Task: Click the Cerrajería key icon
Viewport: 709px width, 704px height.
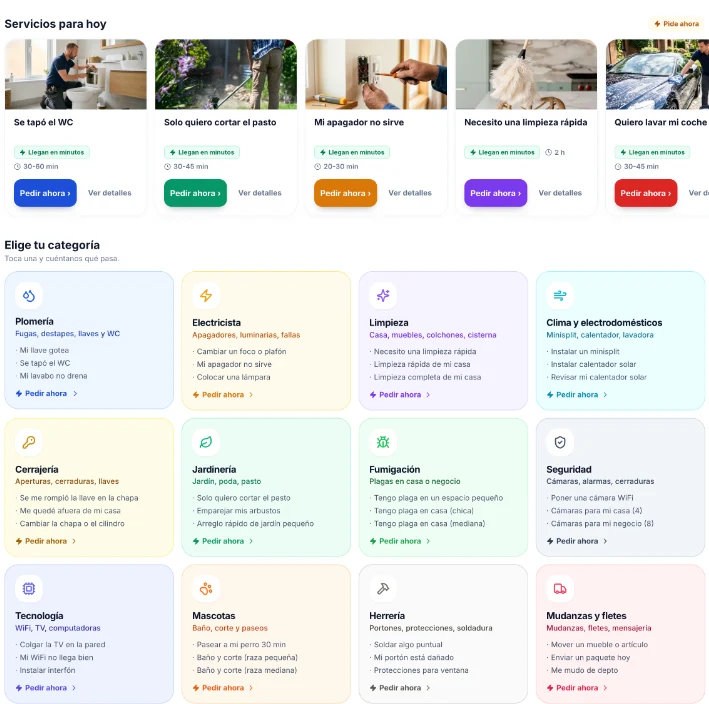Action: [29, 442]
